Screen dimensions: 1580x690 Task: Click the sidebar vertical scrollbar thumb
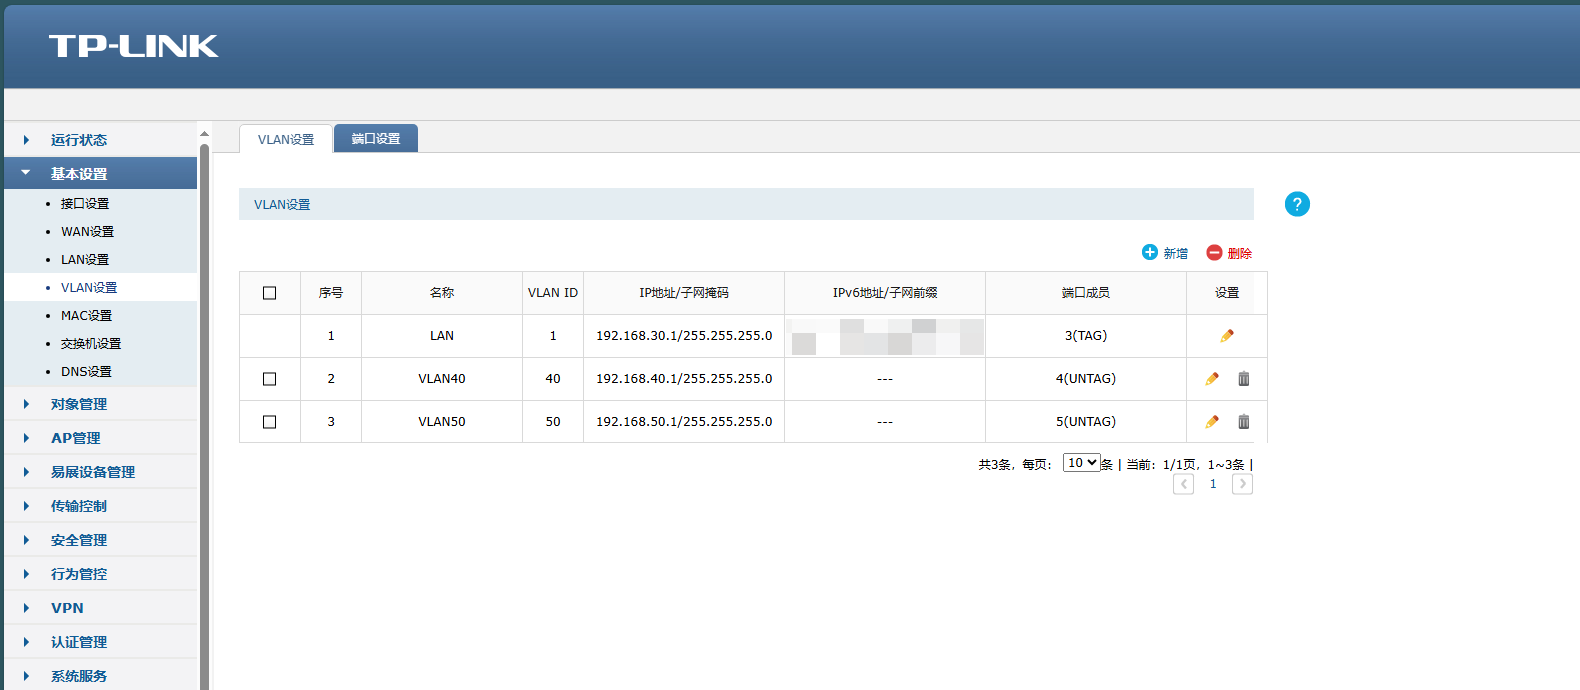pyautogui.click(x=204, y=417)
